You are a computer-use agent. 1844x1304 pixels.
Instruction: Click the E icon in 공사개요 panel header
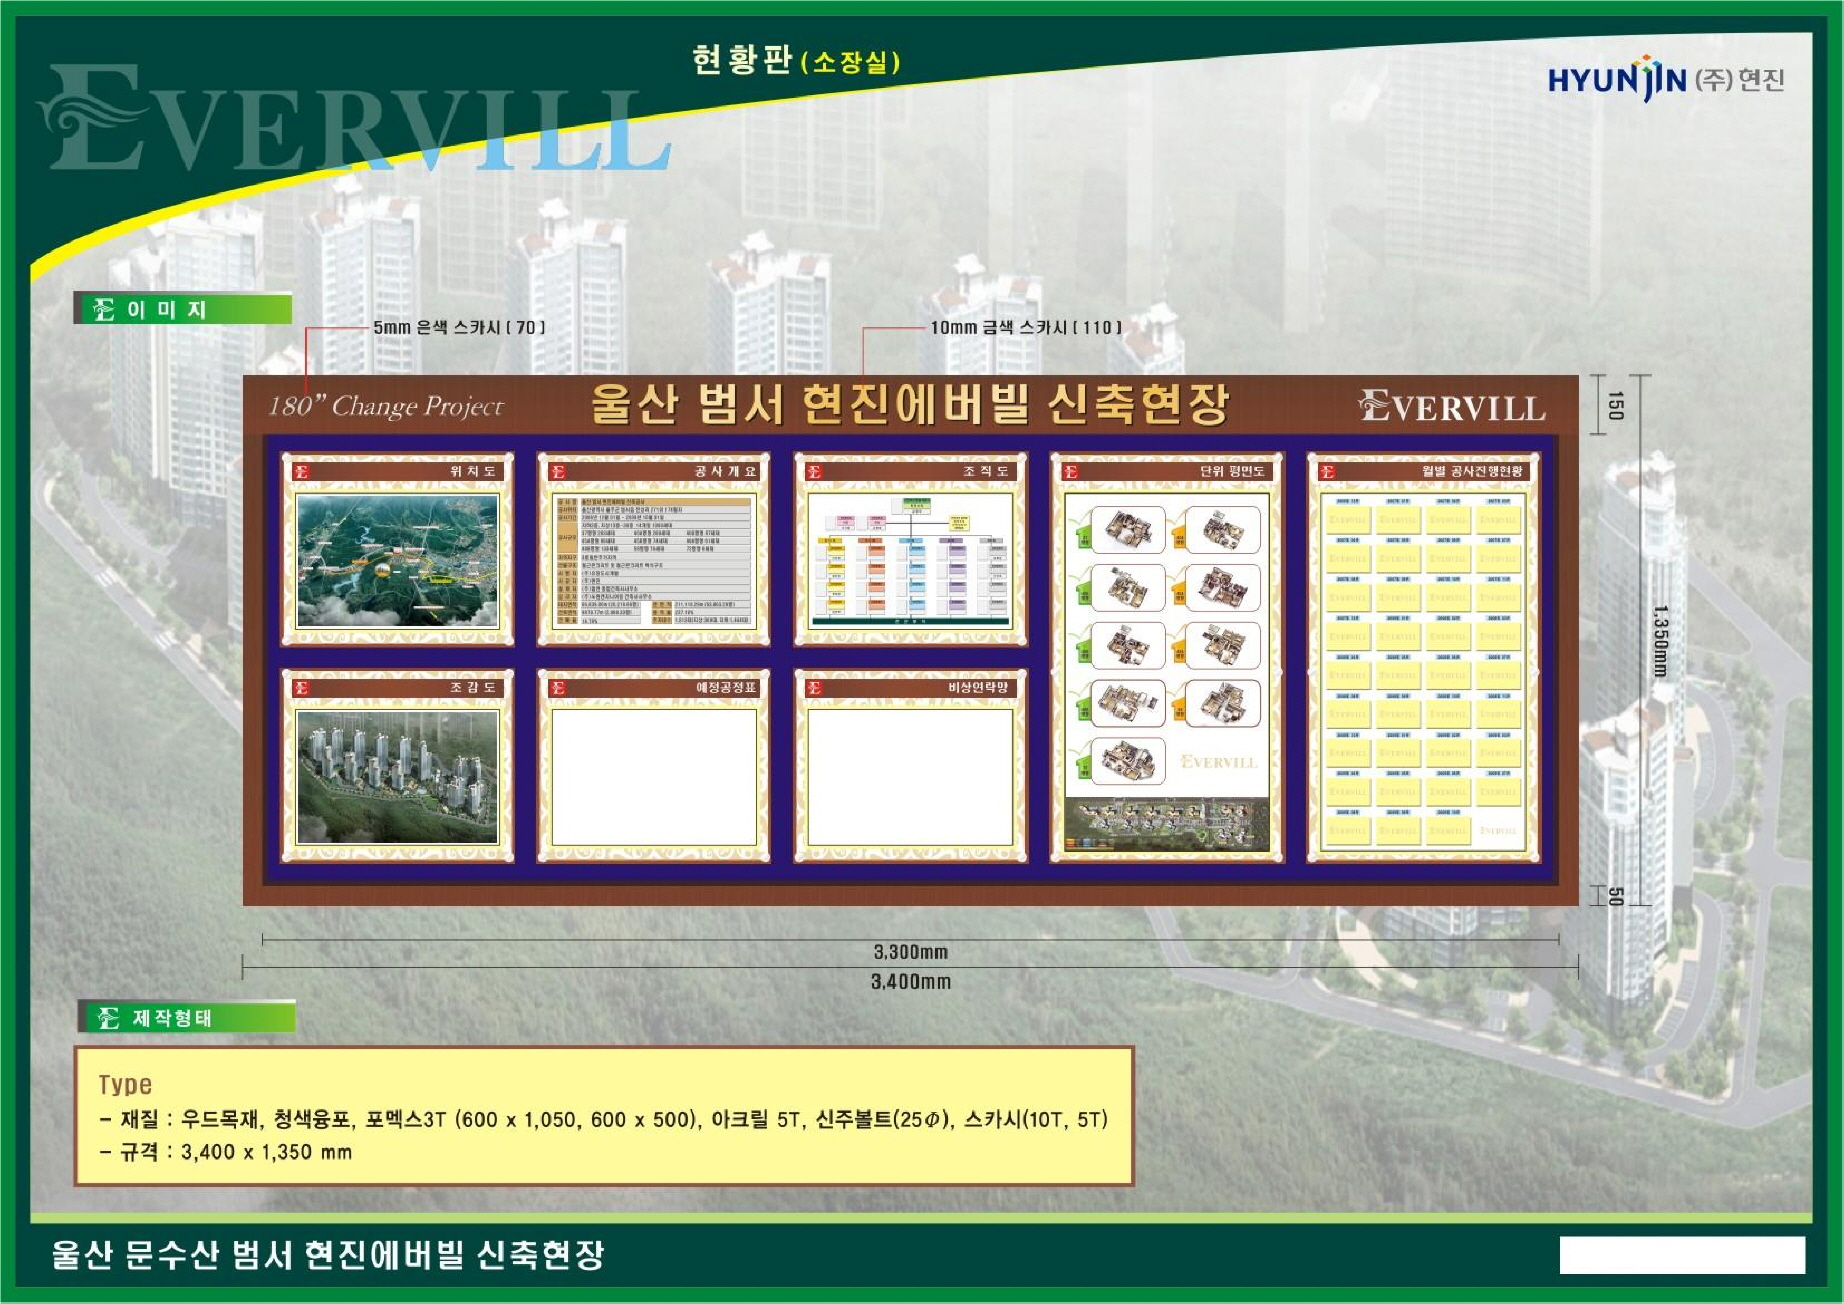(x=558, y=471)
